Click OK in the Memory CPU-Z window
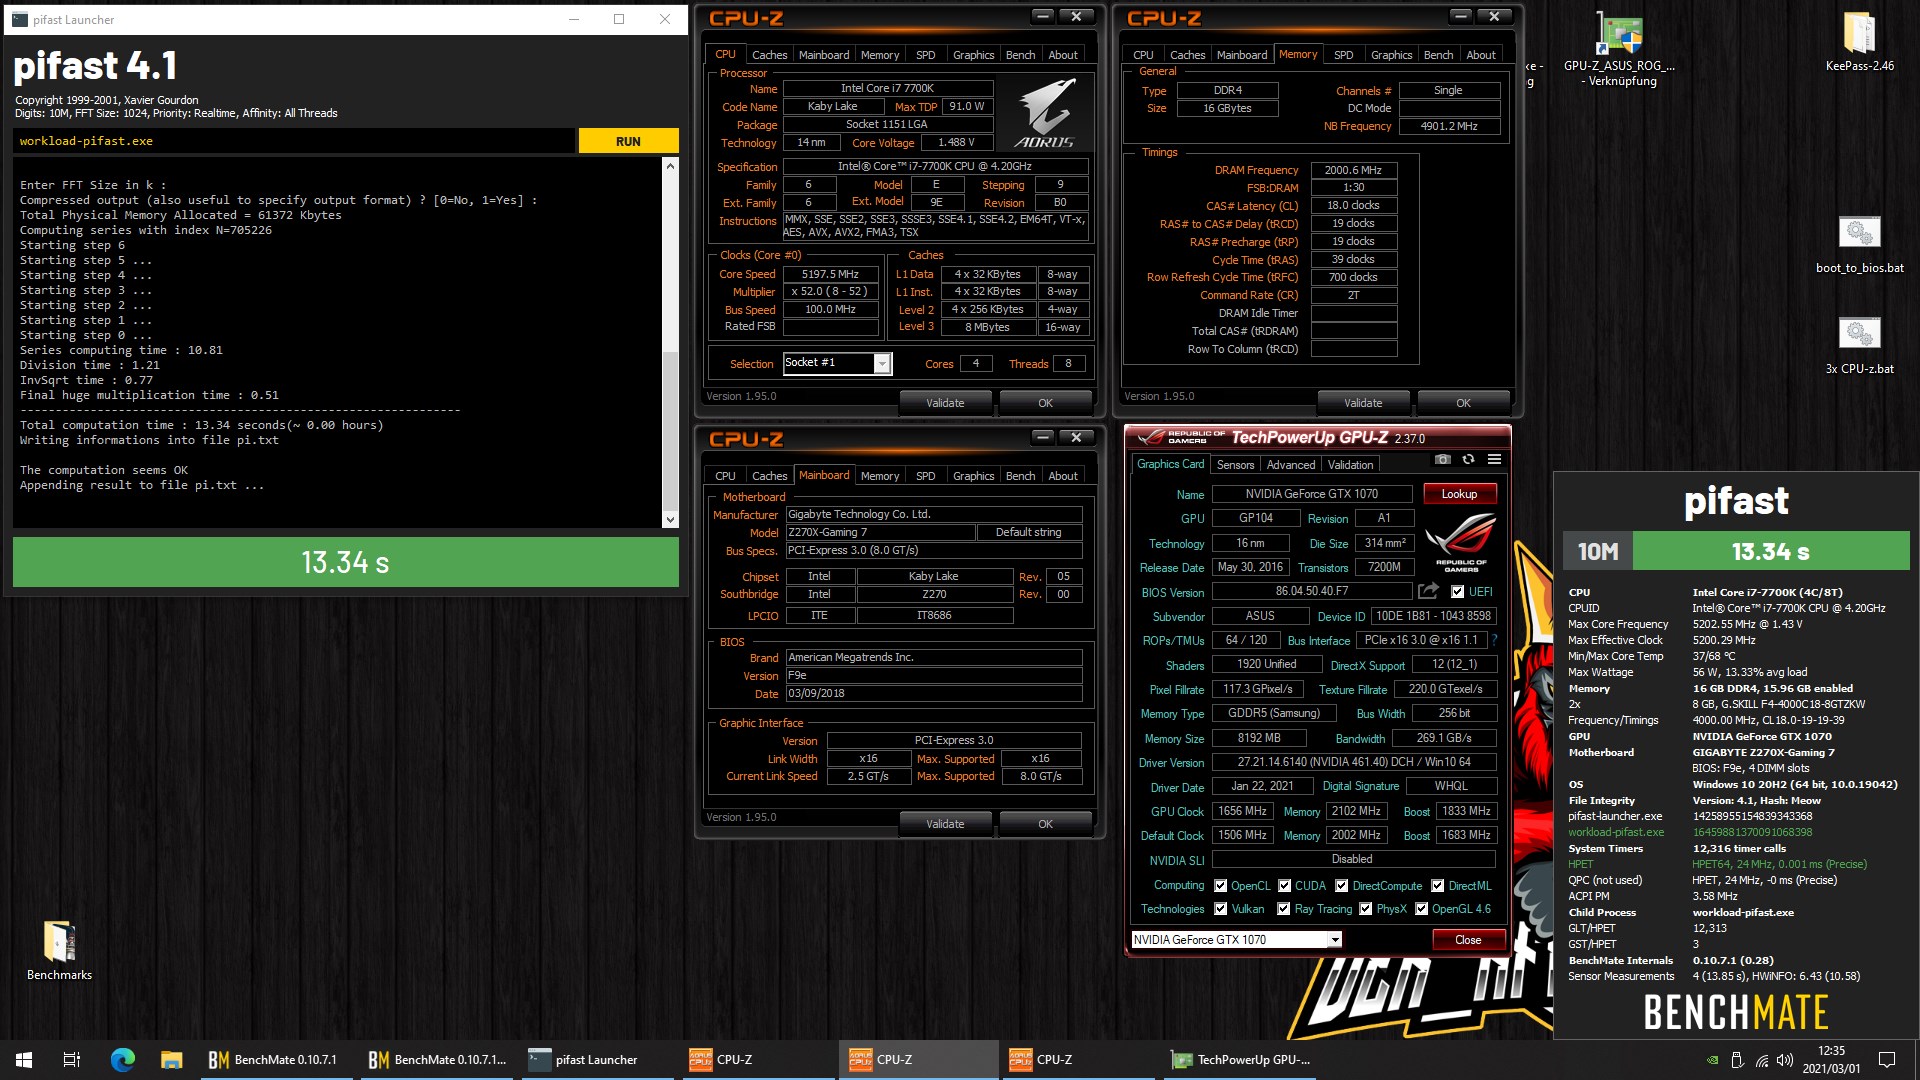Viewport: 1920px width, 1080px height. click(x=1463, y=403)
